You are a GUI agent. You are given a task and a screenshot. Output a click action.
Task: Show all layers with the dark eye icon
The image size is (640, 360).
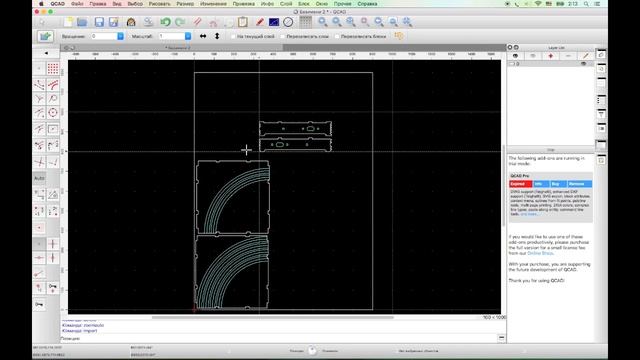[x=516, y=56]
